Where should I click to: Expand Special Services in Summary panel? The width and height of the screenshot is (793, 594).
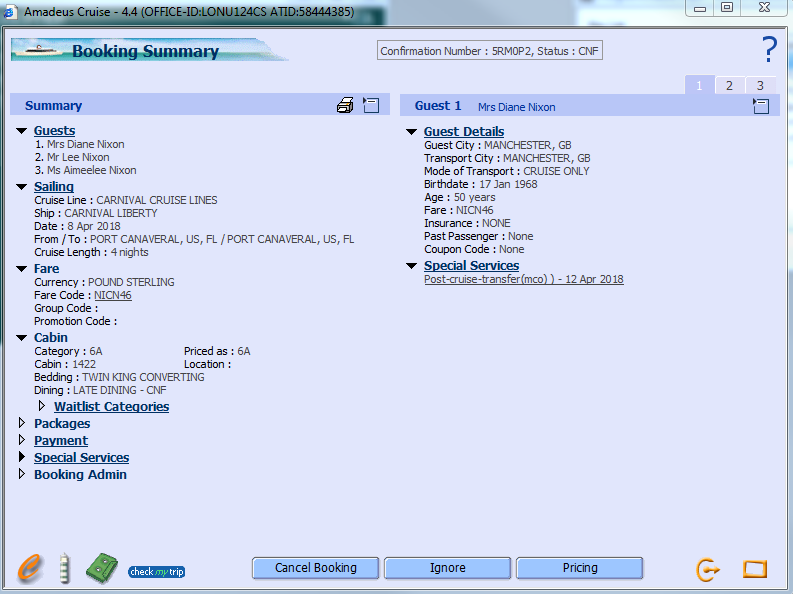[22, 457]
